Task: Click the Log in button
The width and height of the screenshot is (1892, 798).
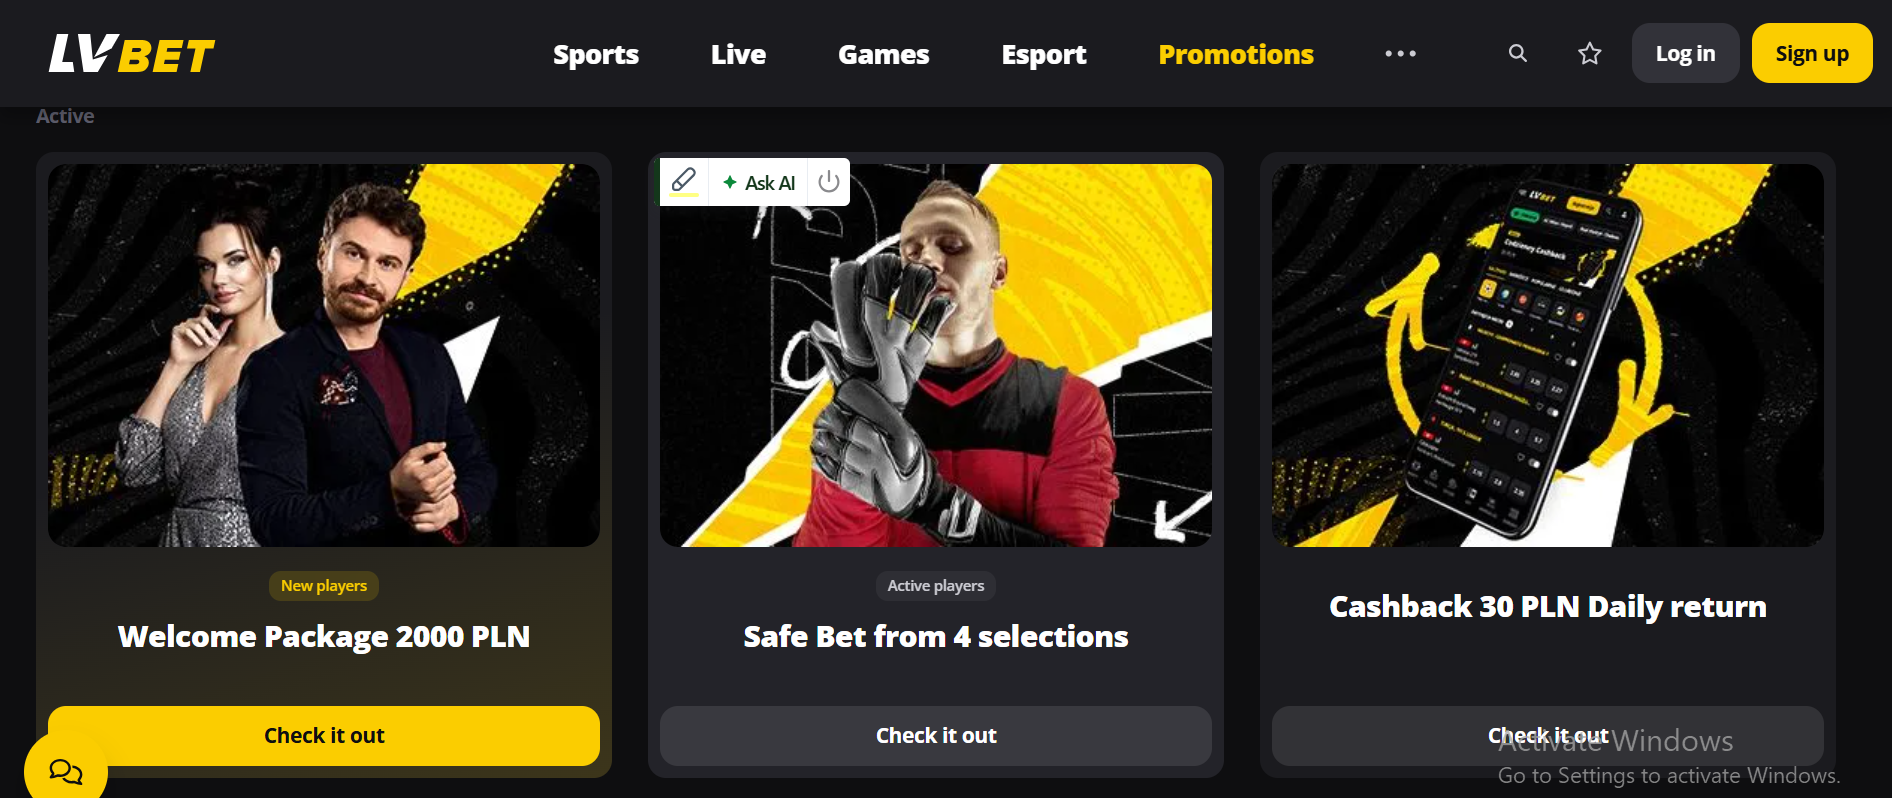Action: pyautogui.click(x=1685, y=53)
